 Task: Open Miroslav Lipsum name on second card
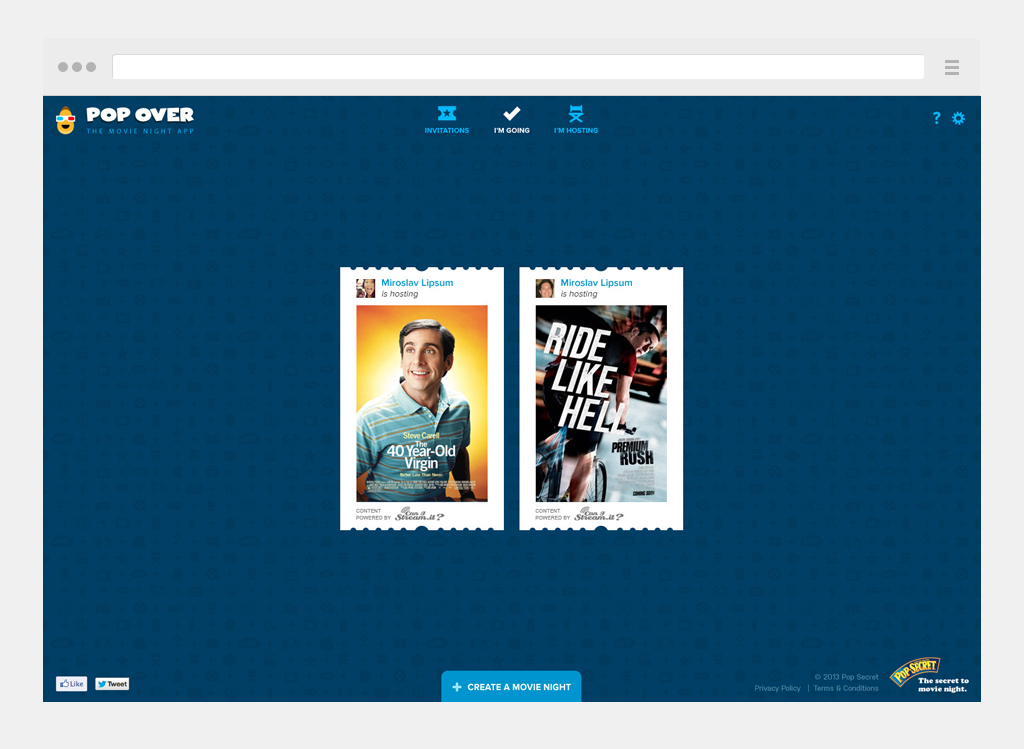(x=596, y=283)
